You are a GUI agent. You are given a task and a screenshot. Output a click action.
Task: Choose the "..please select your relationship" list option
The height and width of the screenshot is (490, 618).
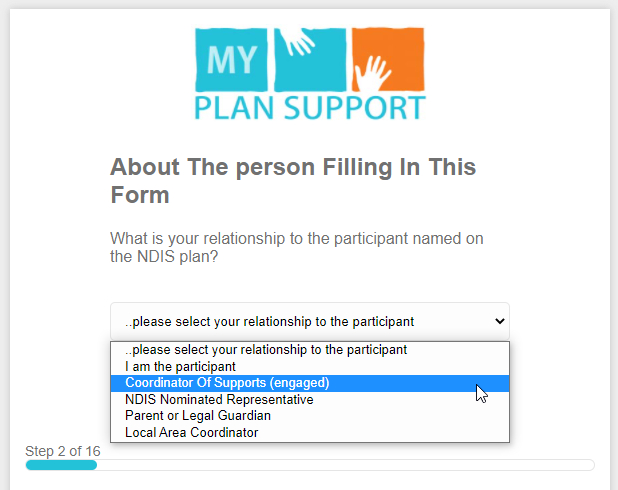[266, 350]
